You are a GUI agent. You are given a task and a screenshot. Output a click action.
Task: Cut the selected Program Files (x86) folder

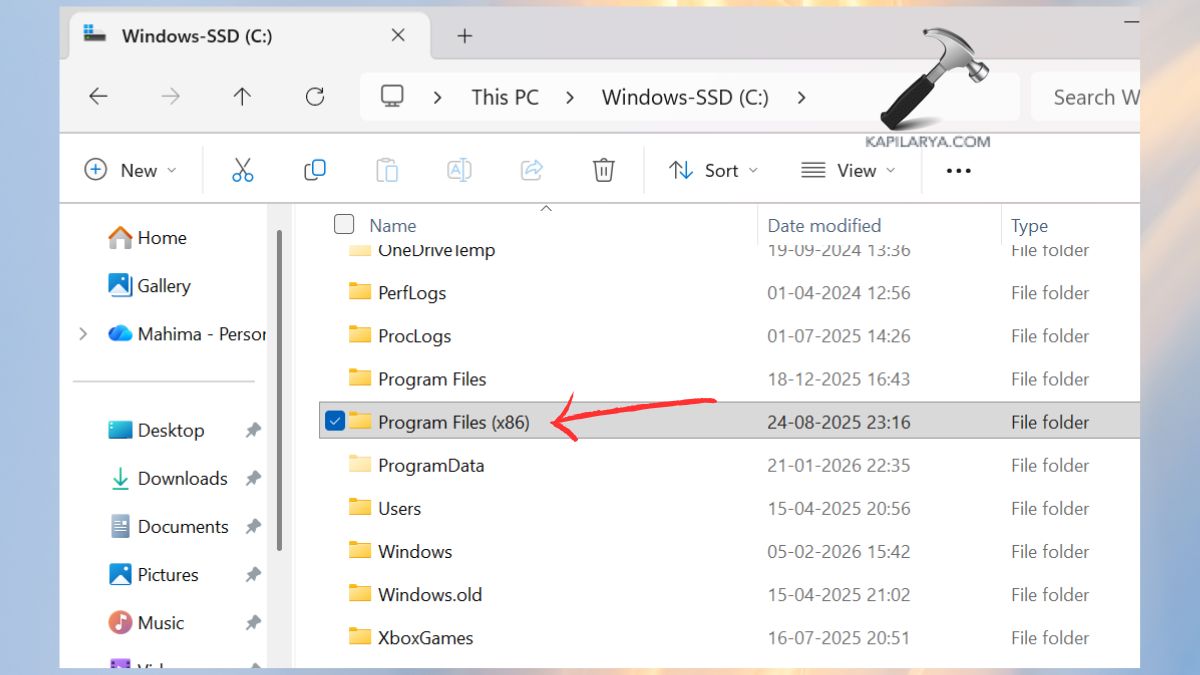(x=243, y=170)
